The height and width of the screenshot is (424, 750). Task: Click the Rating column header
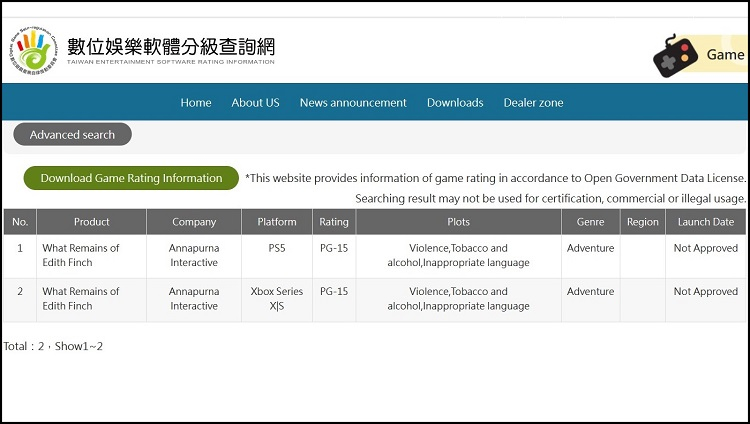(334, 222)
